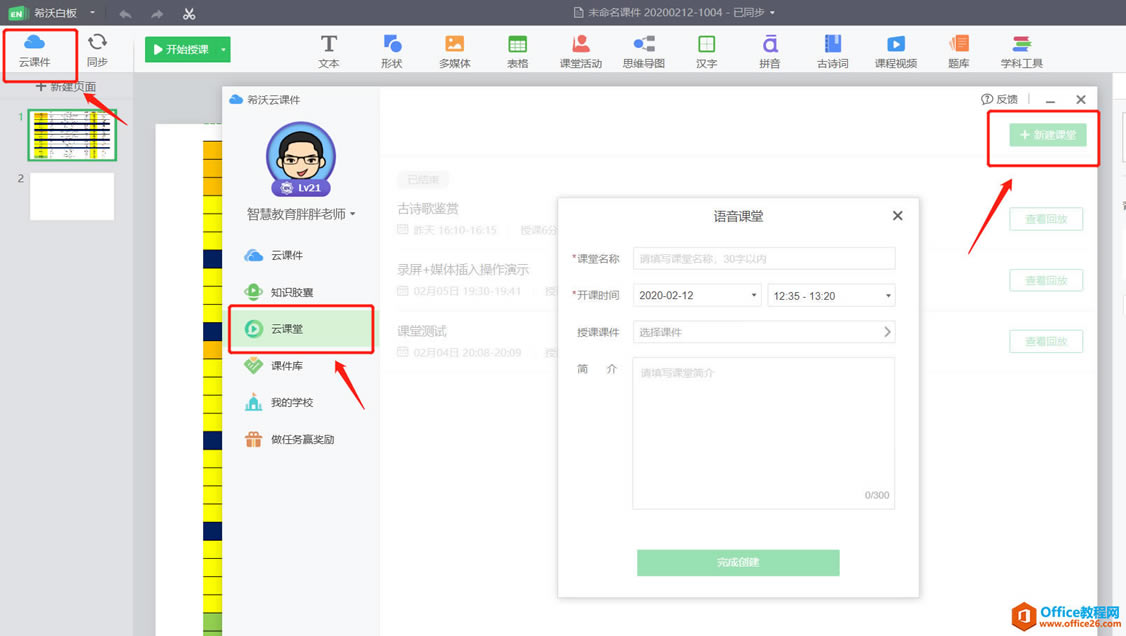1126x636 pixels.
Task: Click the 同步 sync icon
Action: 97,50
